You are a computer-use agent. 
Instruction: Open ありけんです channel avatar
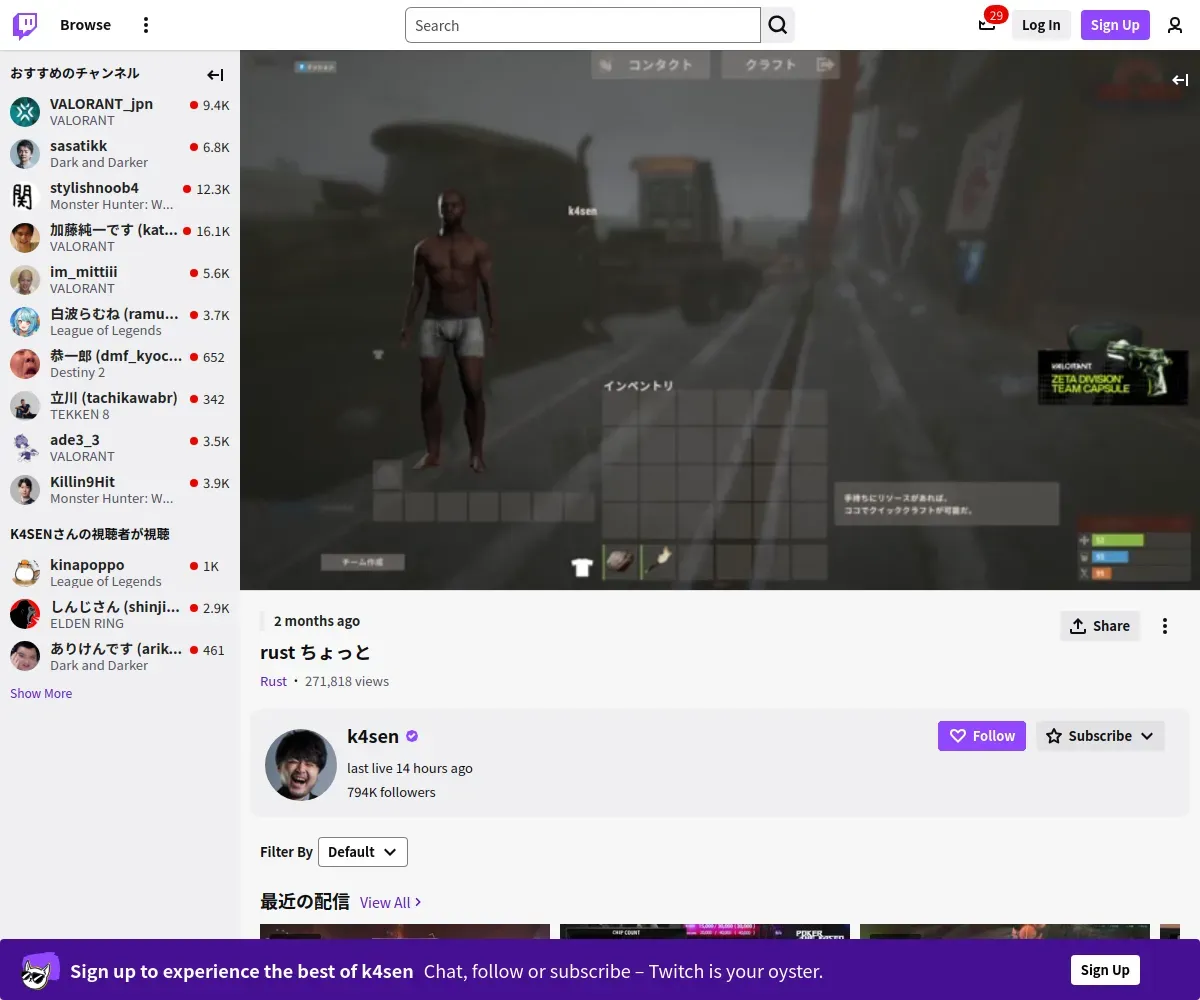point(25,657)
